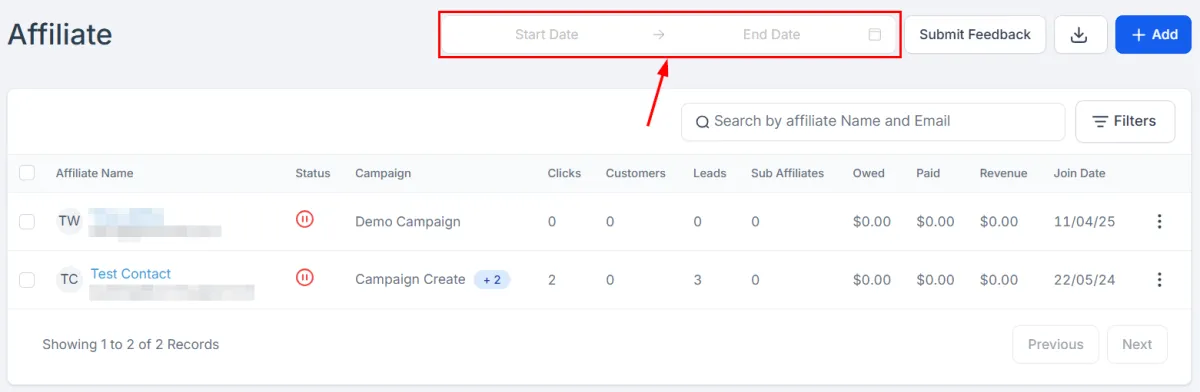
Task: Click the Submit Feedback button
Action: tap(975, 35)
